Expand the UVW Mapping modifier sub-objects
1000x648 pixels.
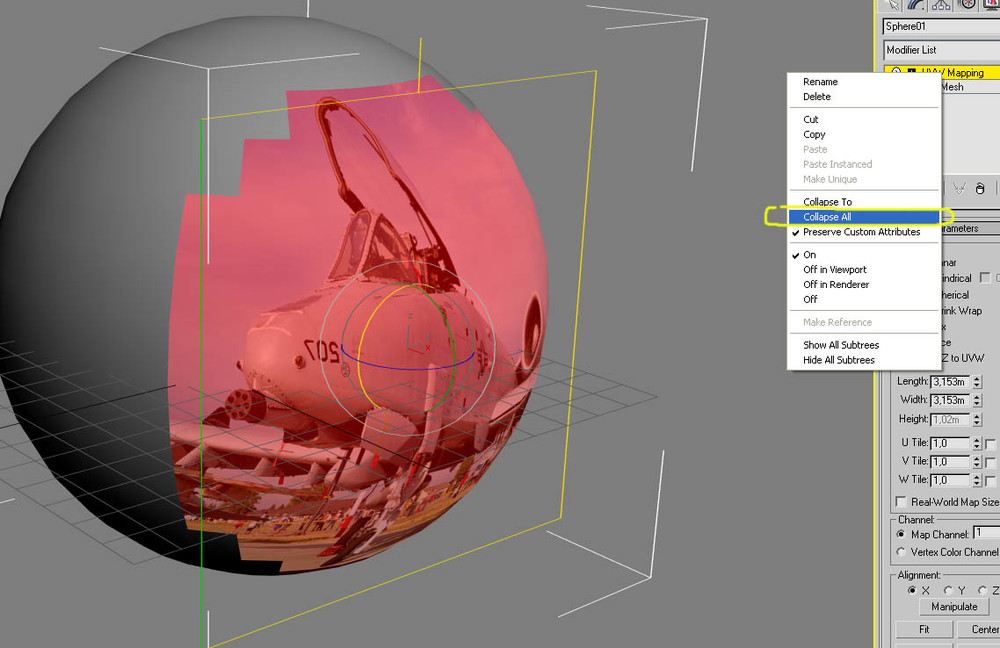pyautogui.click(x=912, y=72)
